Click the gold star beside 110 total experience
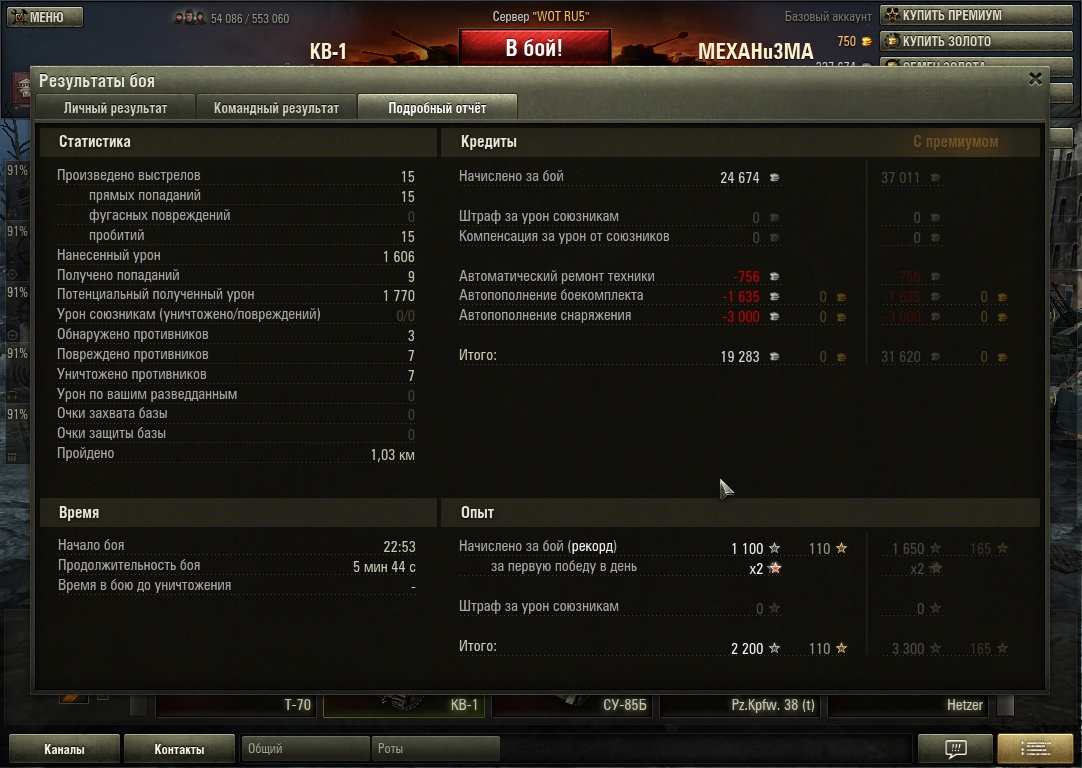1082x768 pixels. pos(841,648)
